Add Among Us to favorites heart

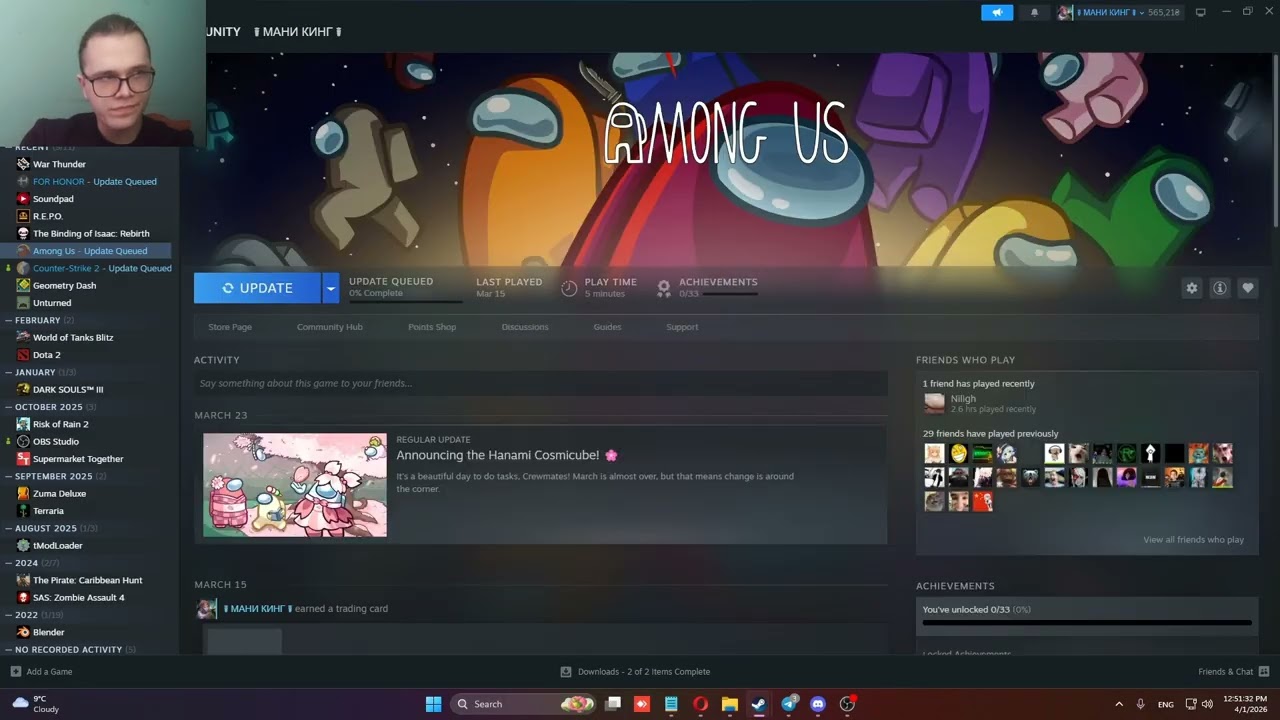pyautogui.click(x=1247, y=288)
